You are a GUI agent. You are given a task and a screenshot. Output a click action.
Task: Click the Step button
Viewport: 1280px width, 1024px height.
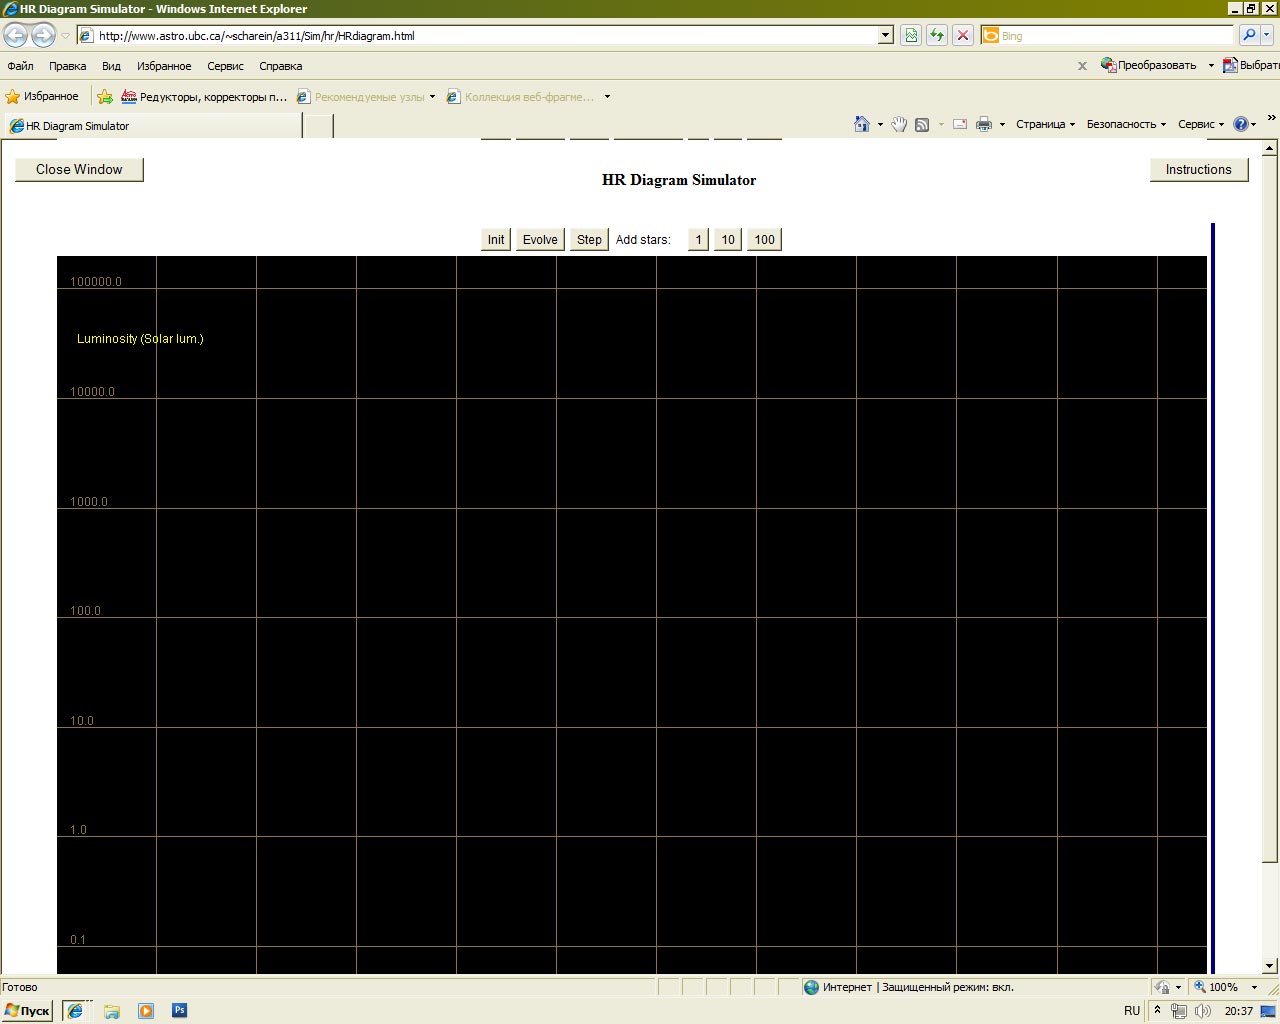click(x=589, y=239)
